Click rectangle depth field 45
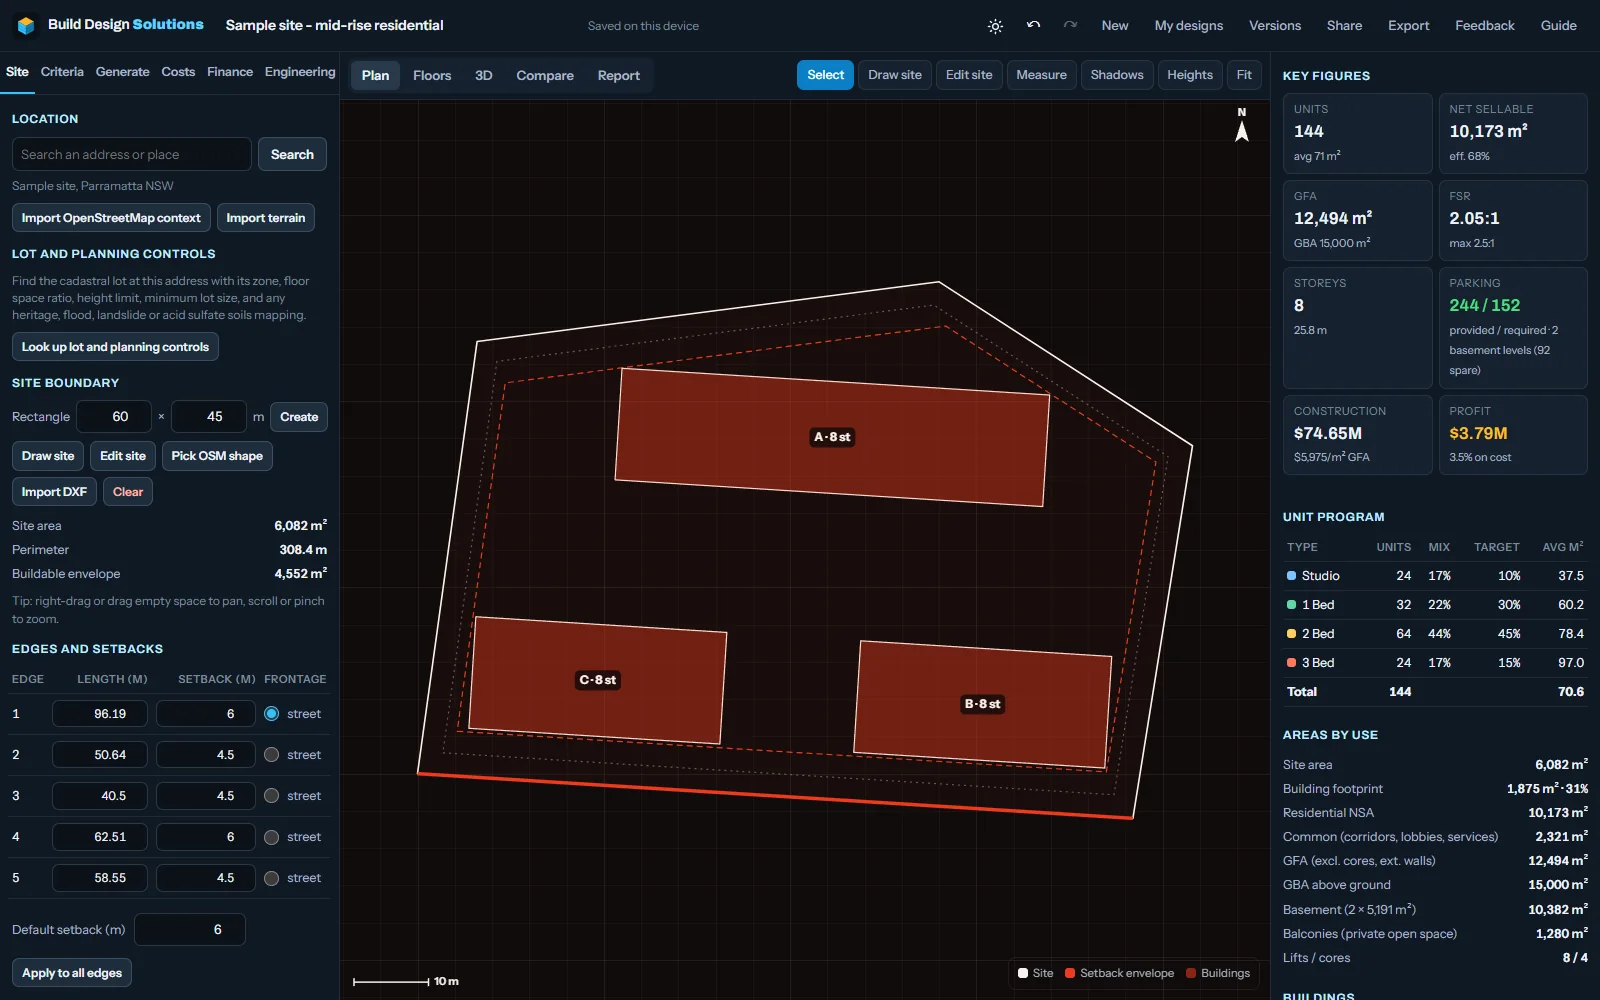The width and height of the screenshot is (1600, 1000). click(209, 417)
